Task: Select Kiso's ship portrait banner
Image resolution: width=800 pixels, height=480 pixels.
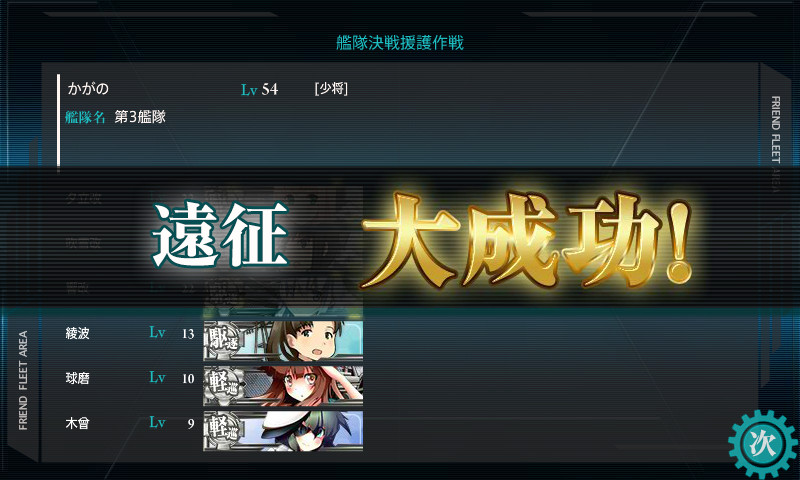Action: [283, 431]
